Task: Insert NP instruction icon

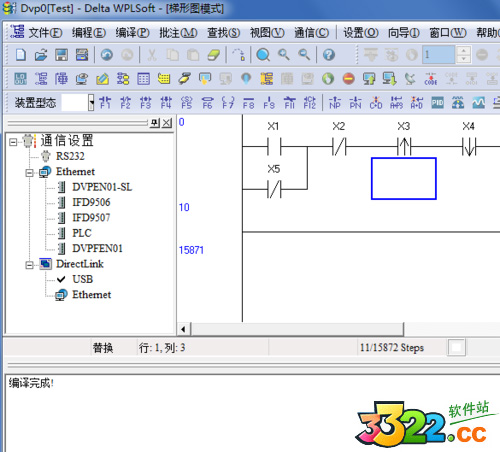Action: [x=335, y=103]
